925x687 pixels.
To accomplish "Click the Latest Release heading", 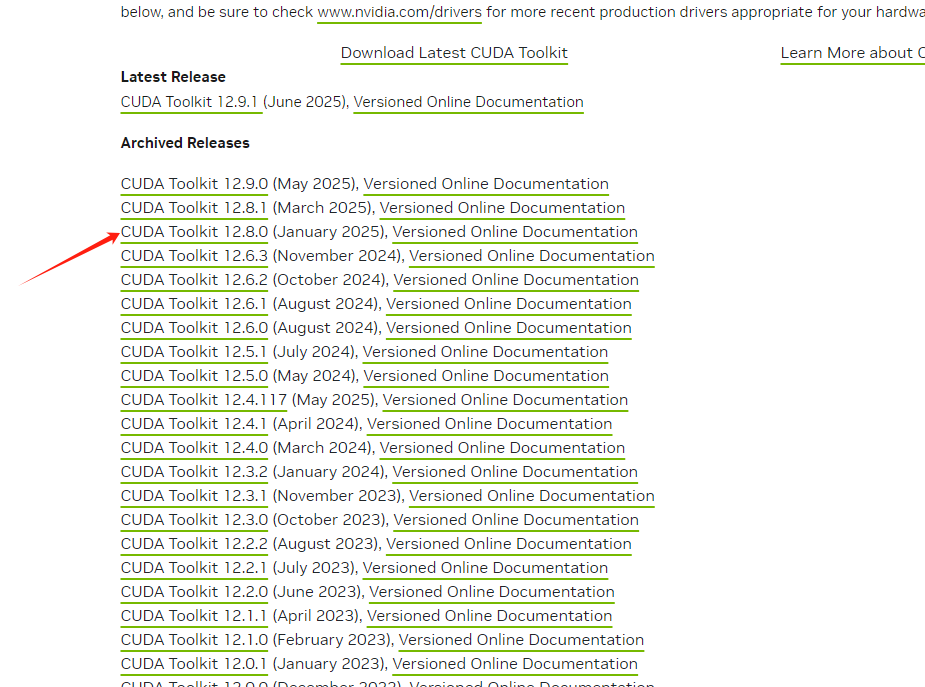I will [173, 77].
